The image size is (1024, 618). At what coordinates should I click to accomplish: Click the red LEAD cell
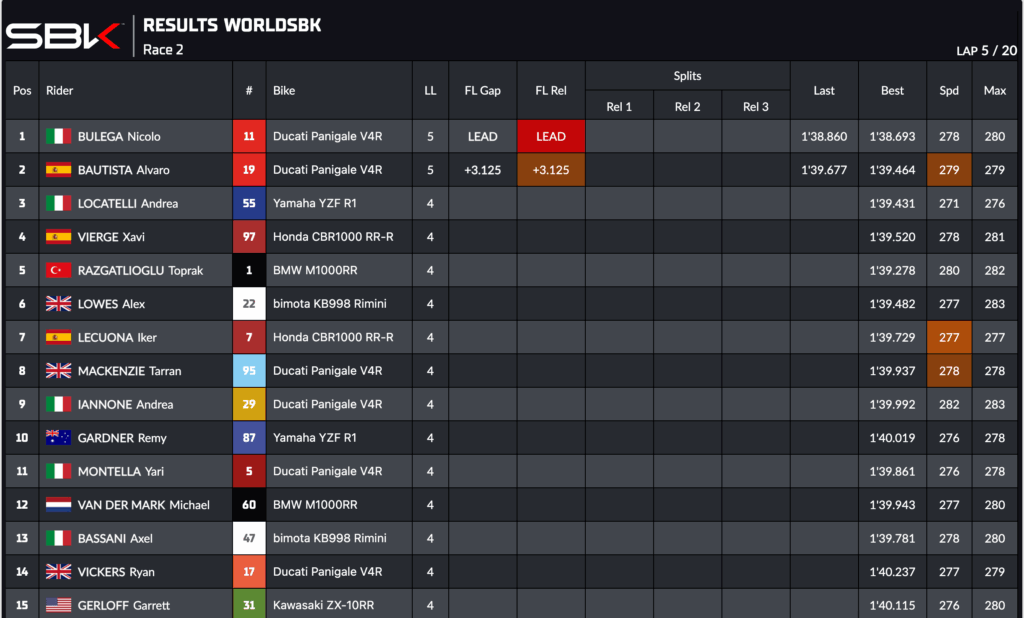(x=551, y=137)
